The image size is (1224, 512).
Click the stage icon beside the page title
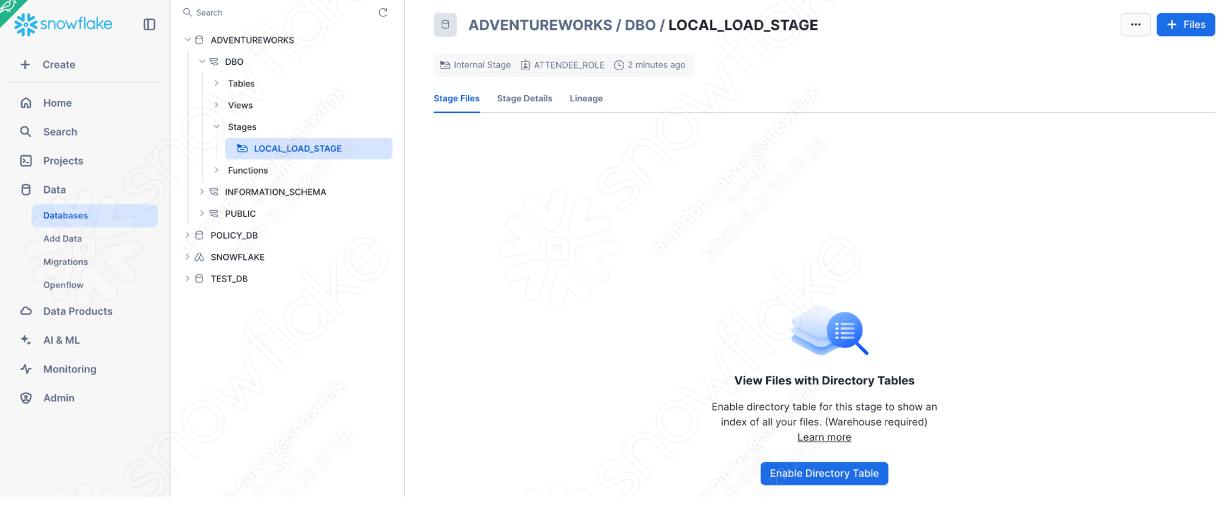click(445, 25)
